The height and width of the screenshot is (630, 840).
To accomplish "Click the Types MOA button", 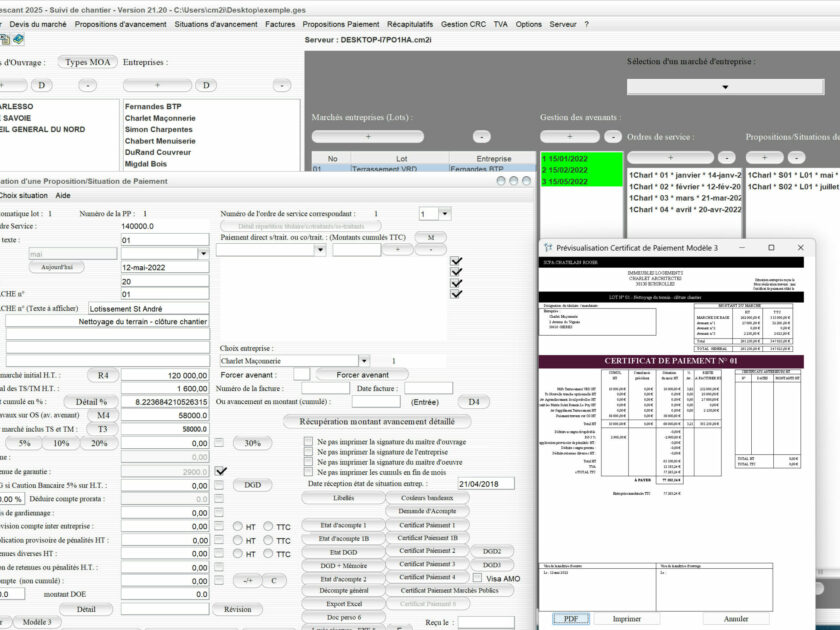I will (87, 62).
